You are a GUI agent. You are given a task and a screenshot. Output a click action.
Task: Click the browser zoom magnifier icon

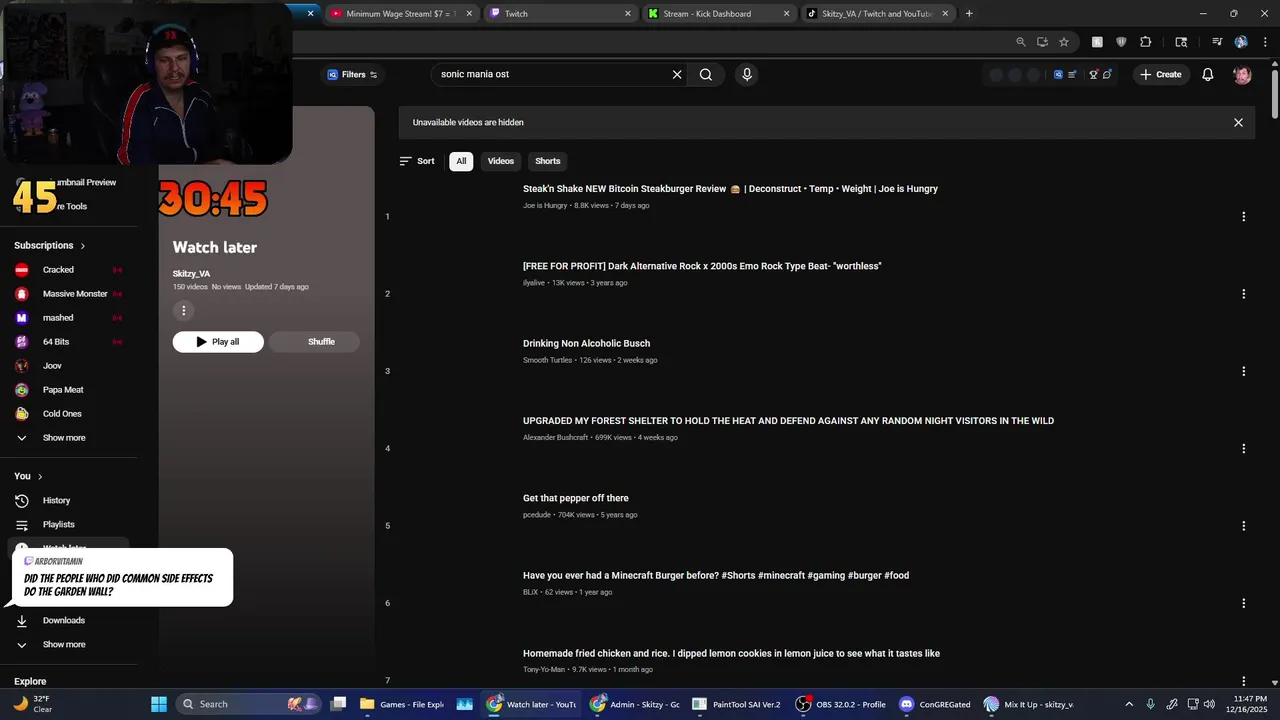[1020, 42]
